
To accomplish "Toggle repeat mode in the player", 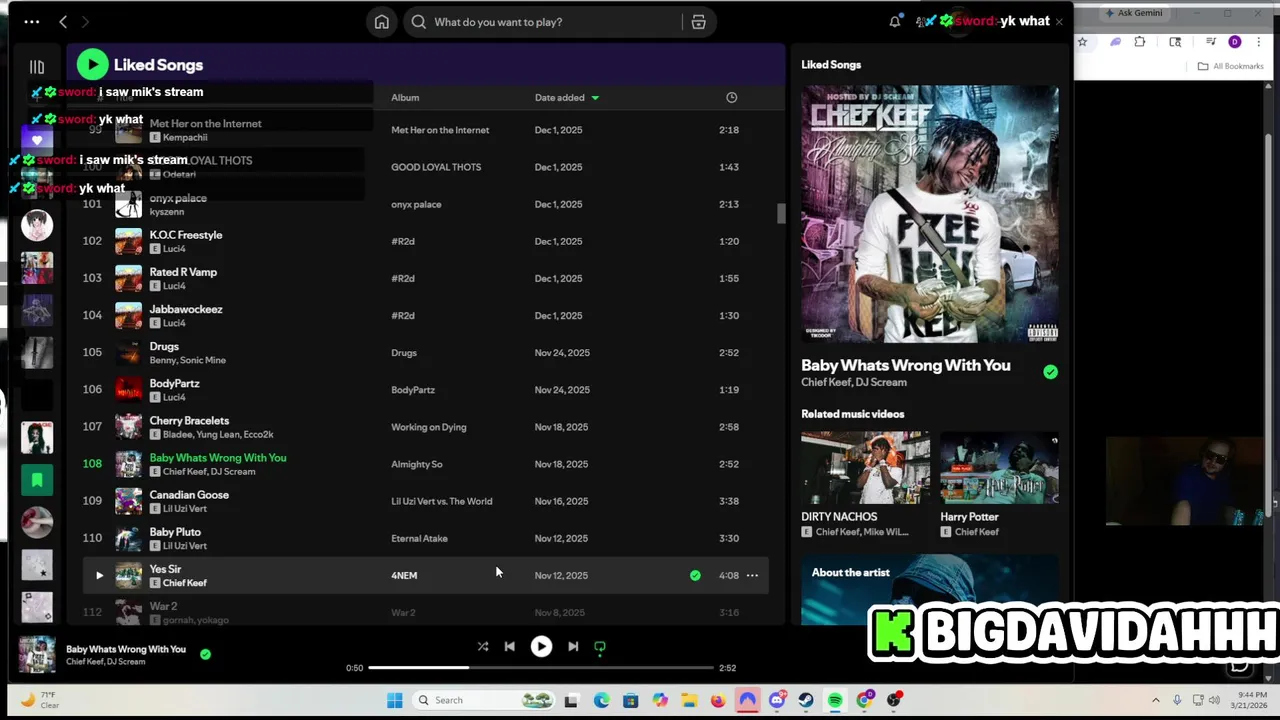I will pos(600,646).
